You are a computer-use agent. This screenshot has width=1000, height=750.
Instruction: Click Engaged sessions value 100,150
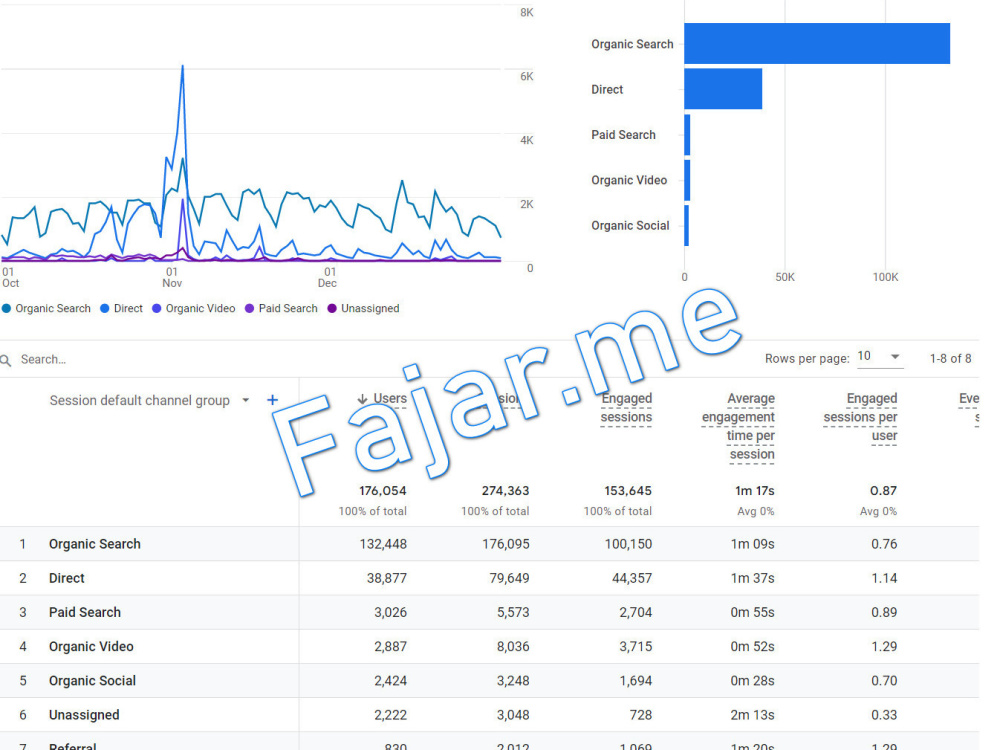tap(628, 544)
